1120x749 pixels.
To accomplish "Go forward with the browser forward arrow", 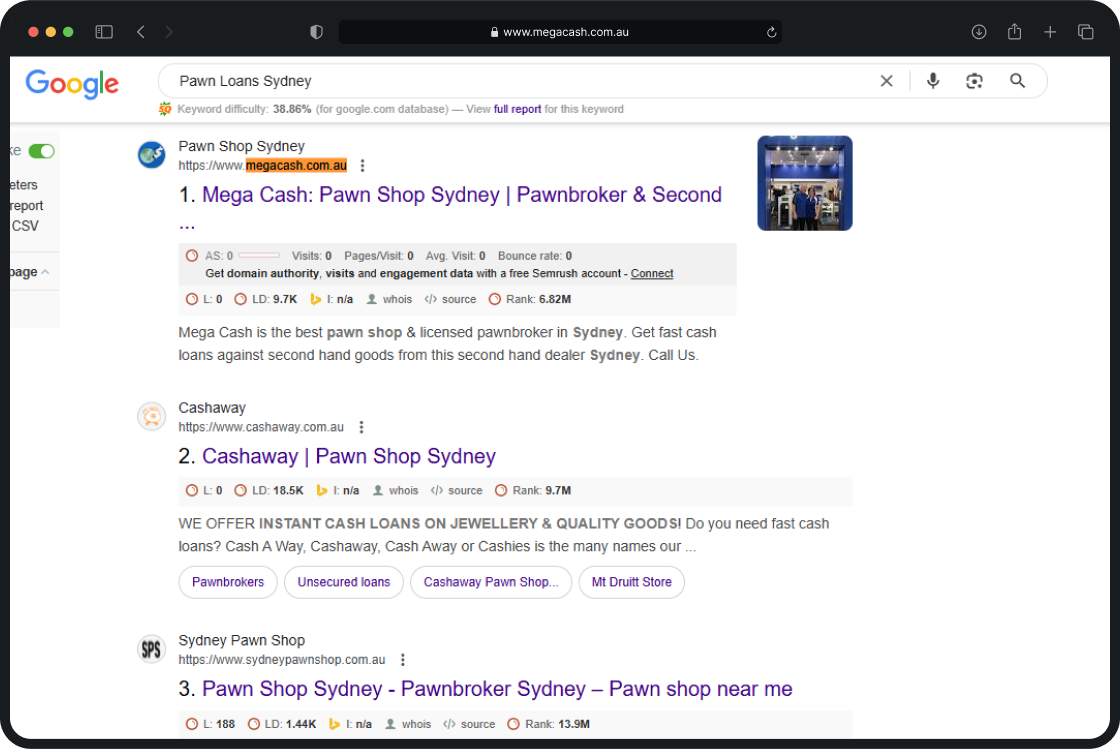I will point(169,31).
